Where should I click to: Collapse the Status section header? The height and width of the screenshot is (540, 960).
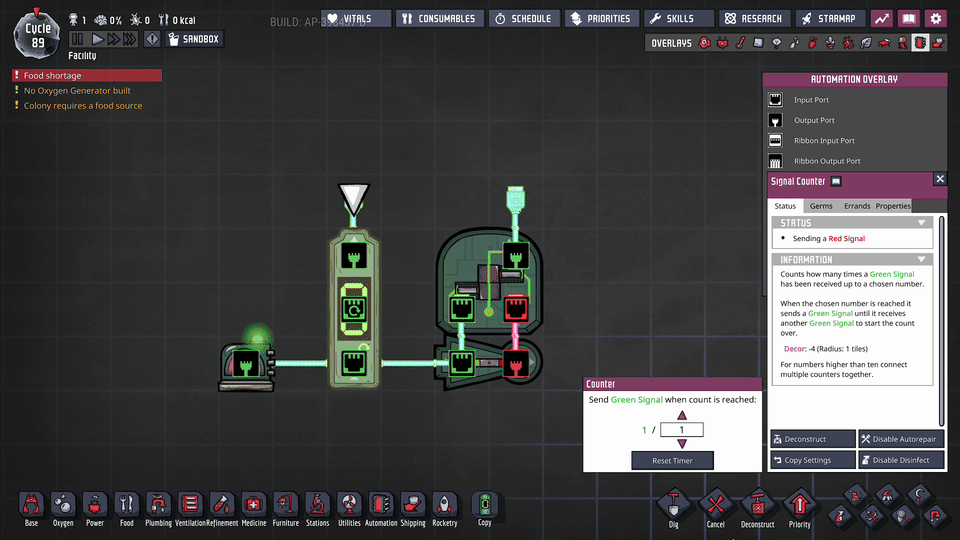click(852, 223)
